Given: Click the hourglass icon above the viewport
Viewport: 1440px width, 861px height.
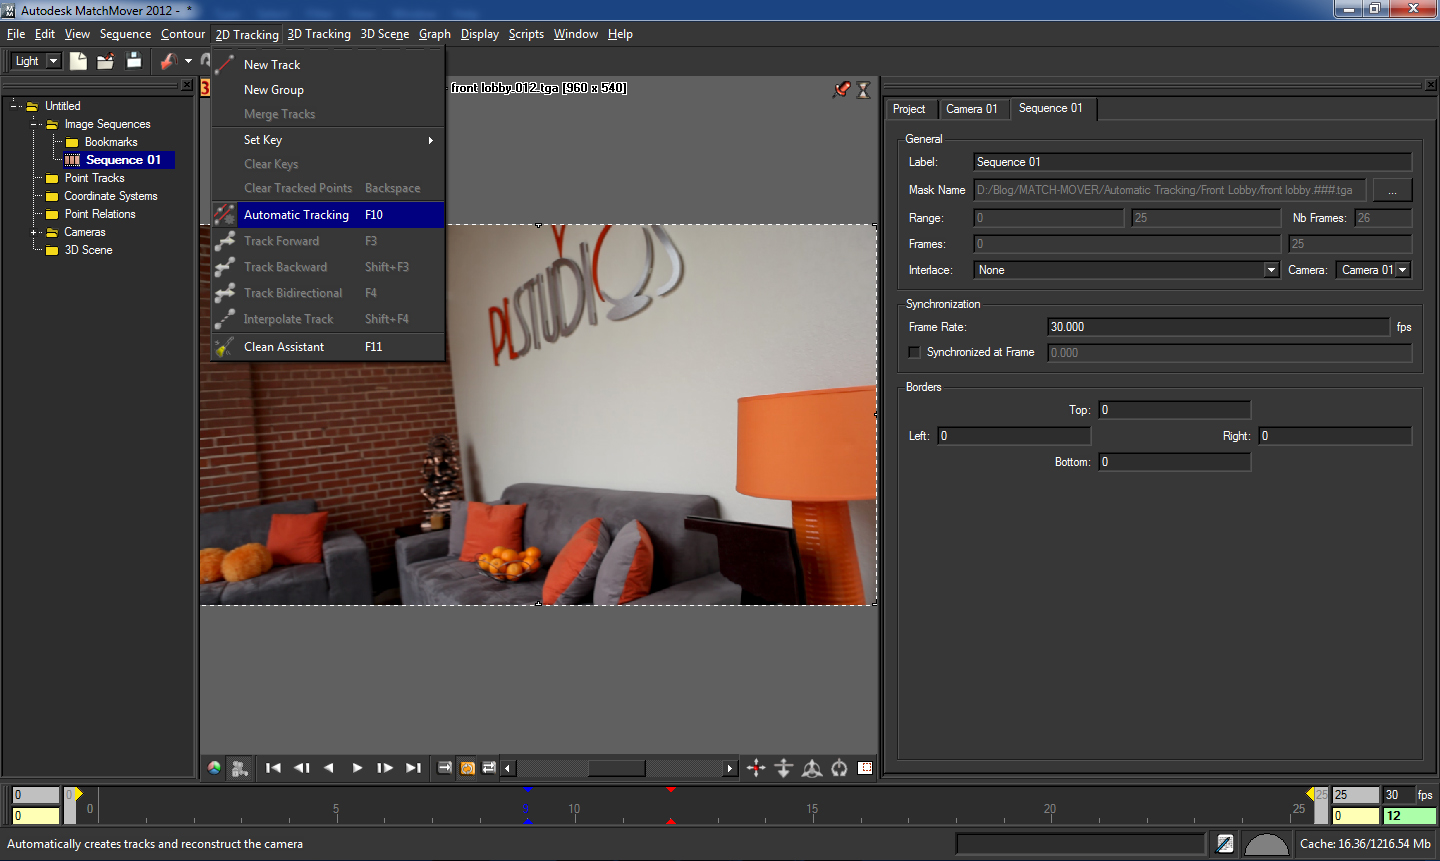Looking at the screenshot, I should (x=864, y=89).
